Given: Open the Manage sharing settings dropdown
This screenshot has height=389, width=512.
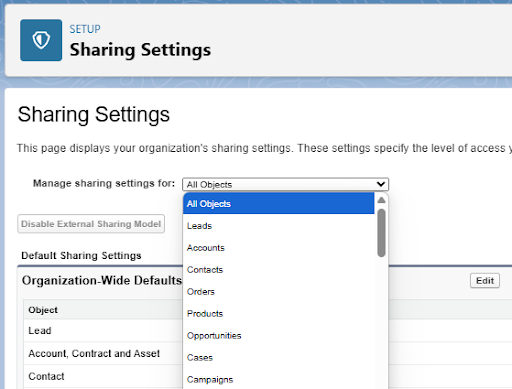Looking at the screenshot, I should click(x=285, y=184).
